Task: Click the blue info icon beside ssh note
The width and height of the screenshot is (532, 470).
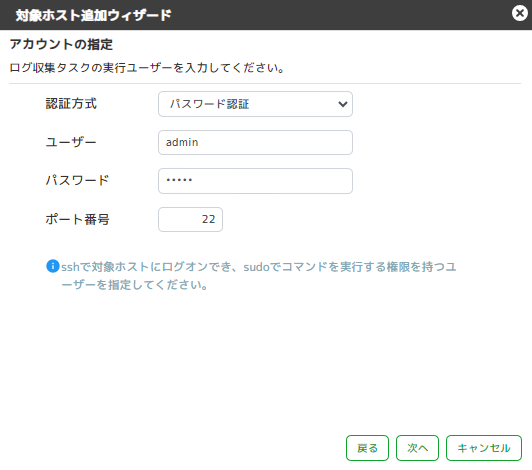Action: [x=53, y=266]
